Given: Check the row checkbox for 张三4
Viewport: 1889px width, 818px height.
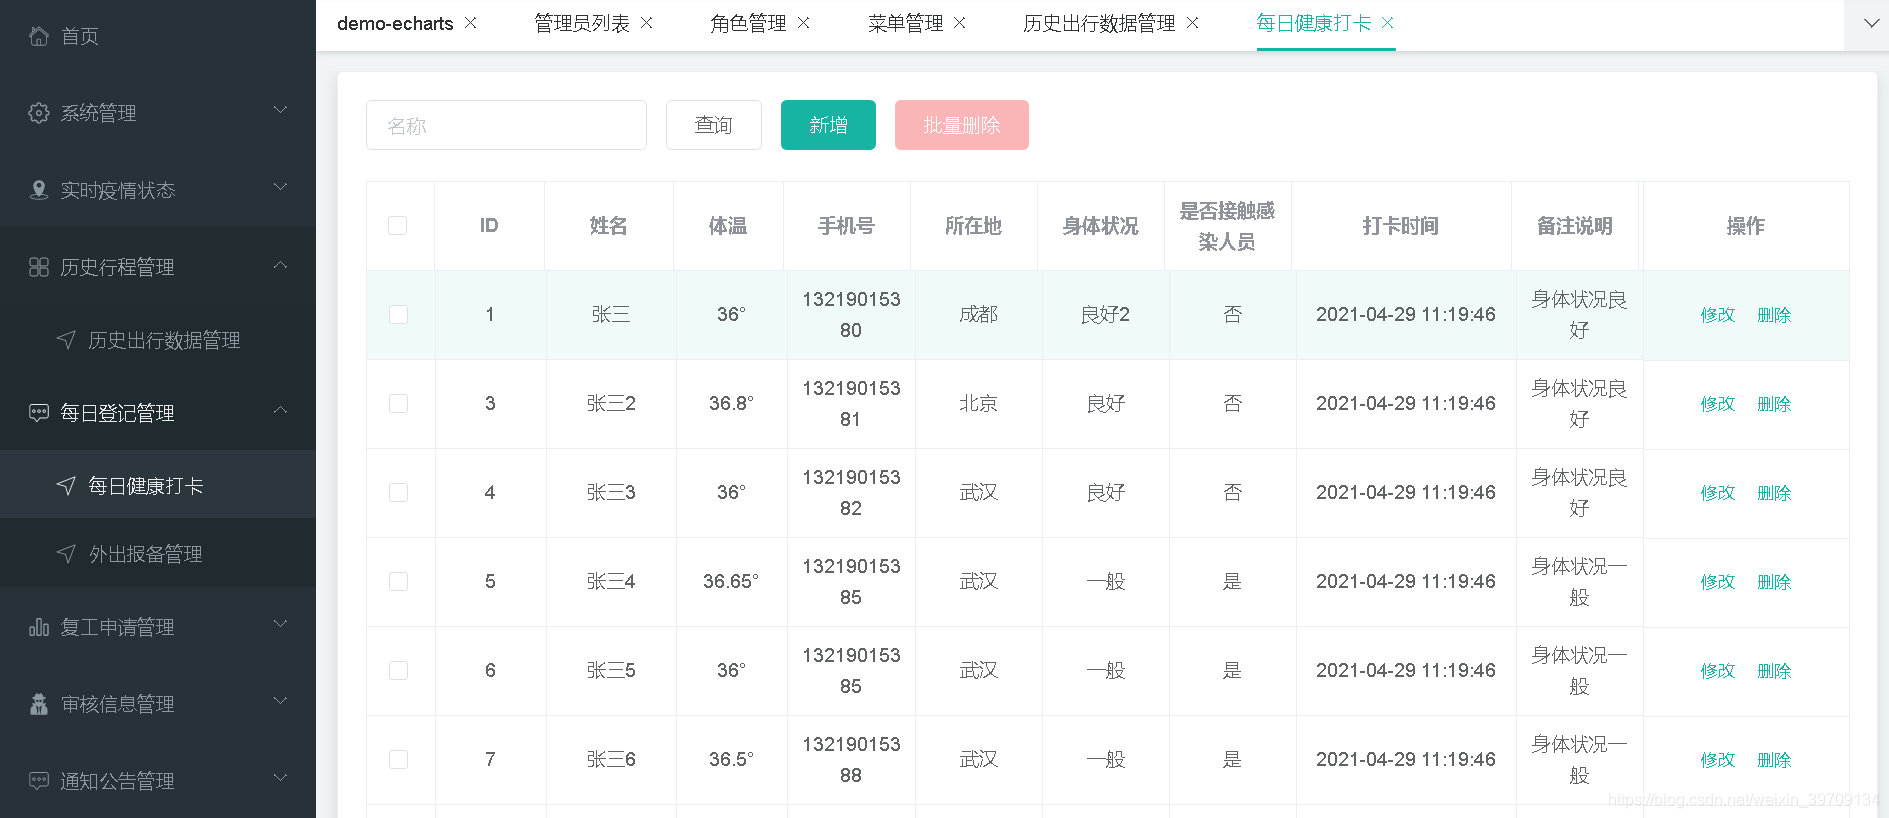Looking at the screenshot, I should coord(398,582).
